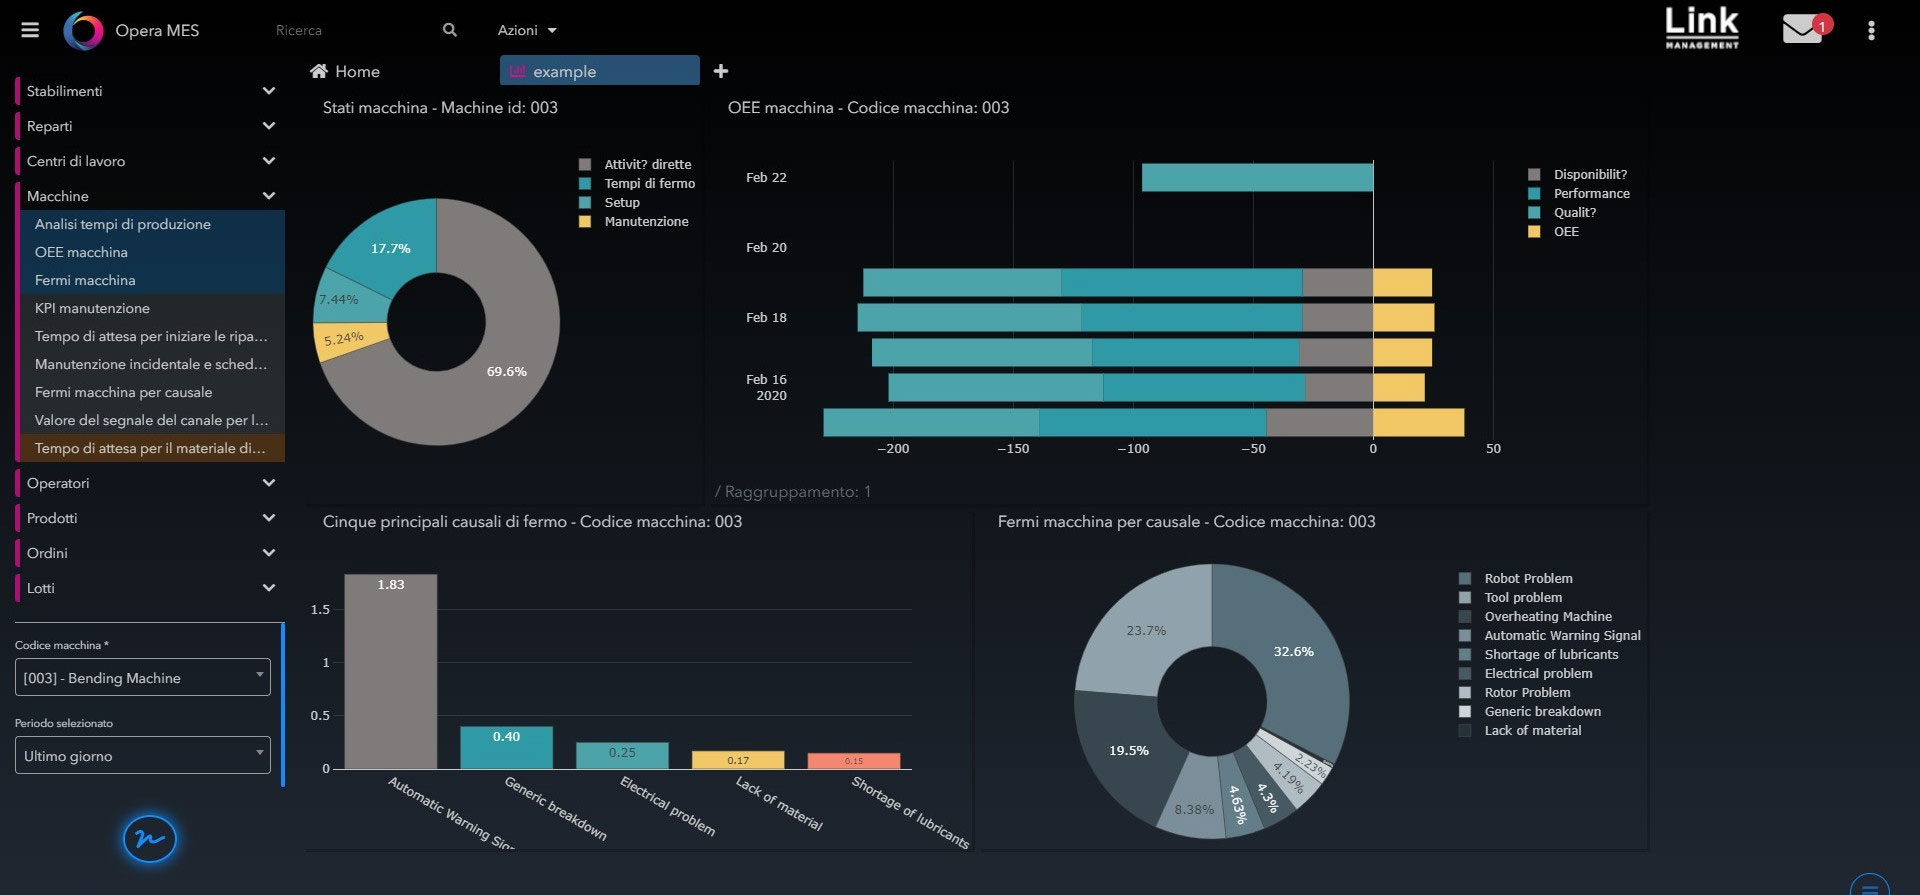The width and height of the screenshot is (1920, 895).
Task: Click the Opera MES logo icon
Action: tap(83, 31)
